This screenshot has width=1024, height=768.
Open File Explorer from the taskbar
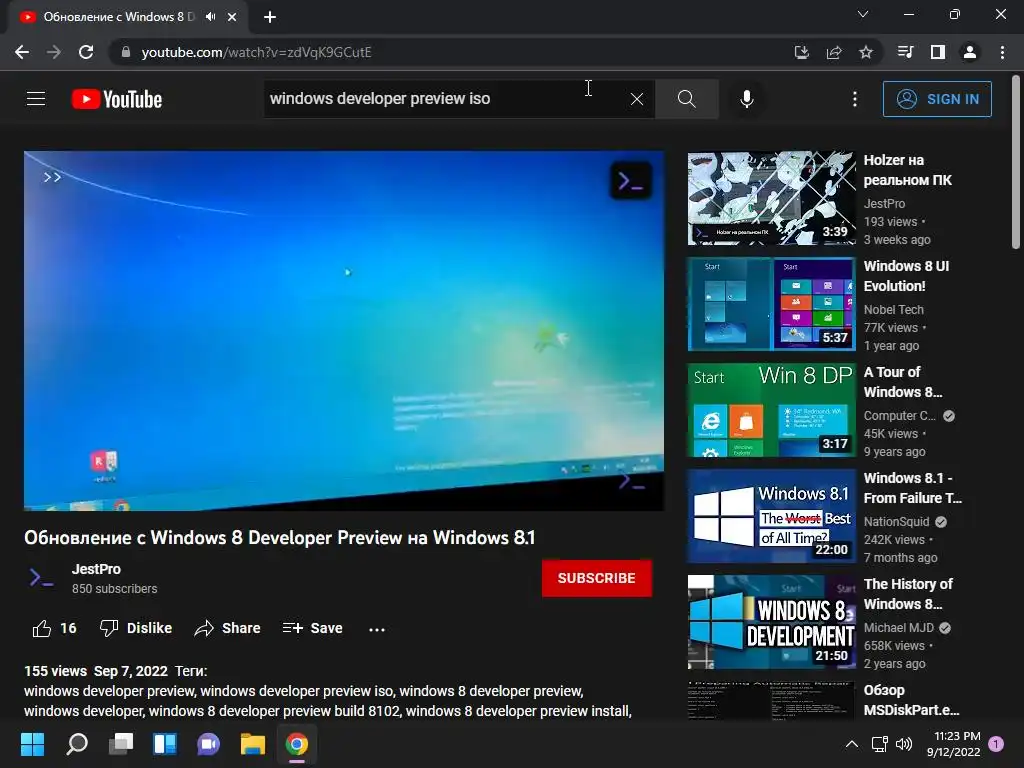click(253, 744)
